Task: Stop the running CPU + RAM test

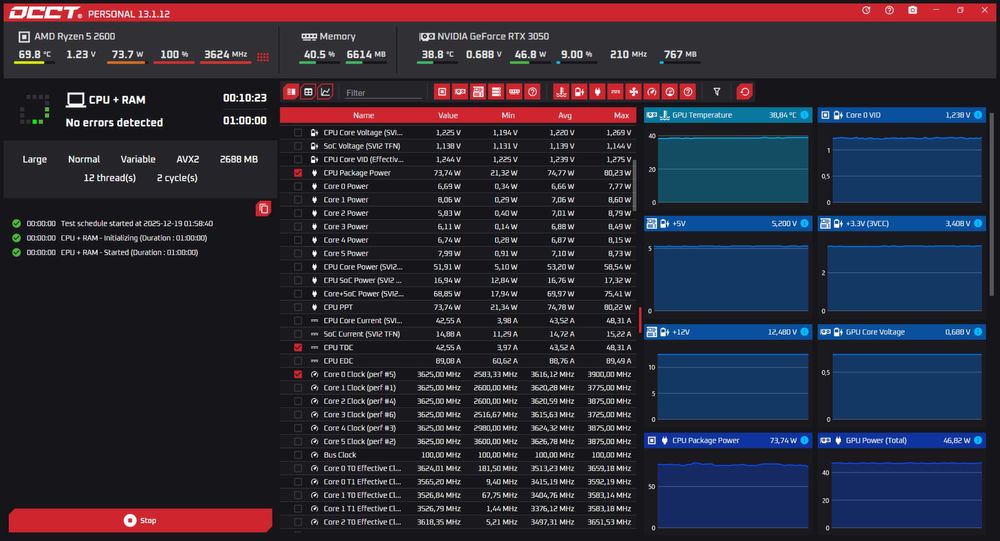Action: (x=140, y=521)
